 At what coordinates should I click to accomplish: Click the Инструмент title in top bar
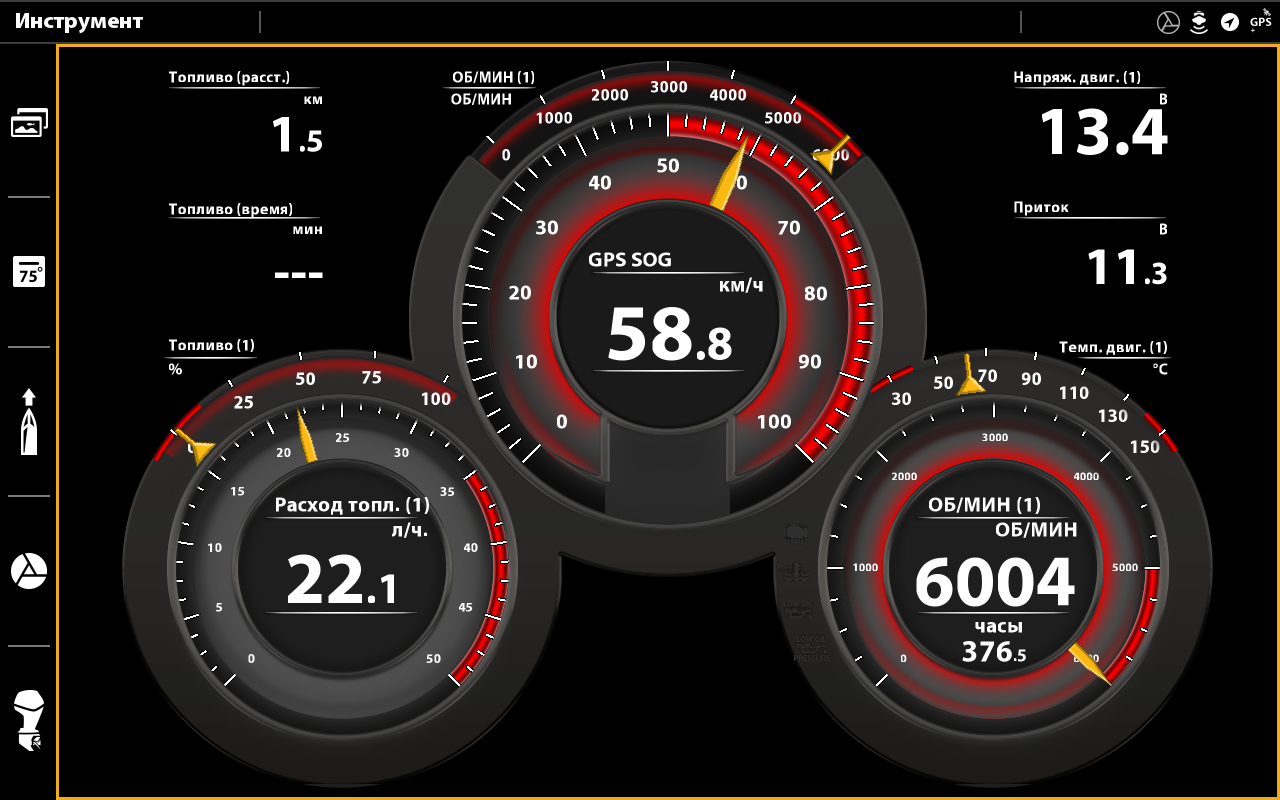pos(79,21)
